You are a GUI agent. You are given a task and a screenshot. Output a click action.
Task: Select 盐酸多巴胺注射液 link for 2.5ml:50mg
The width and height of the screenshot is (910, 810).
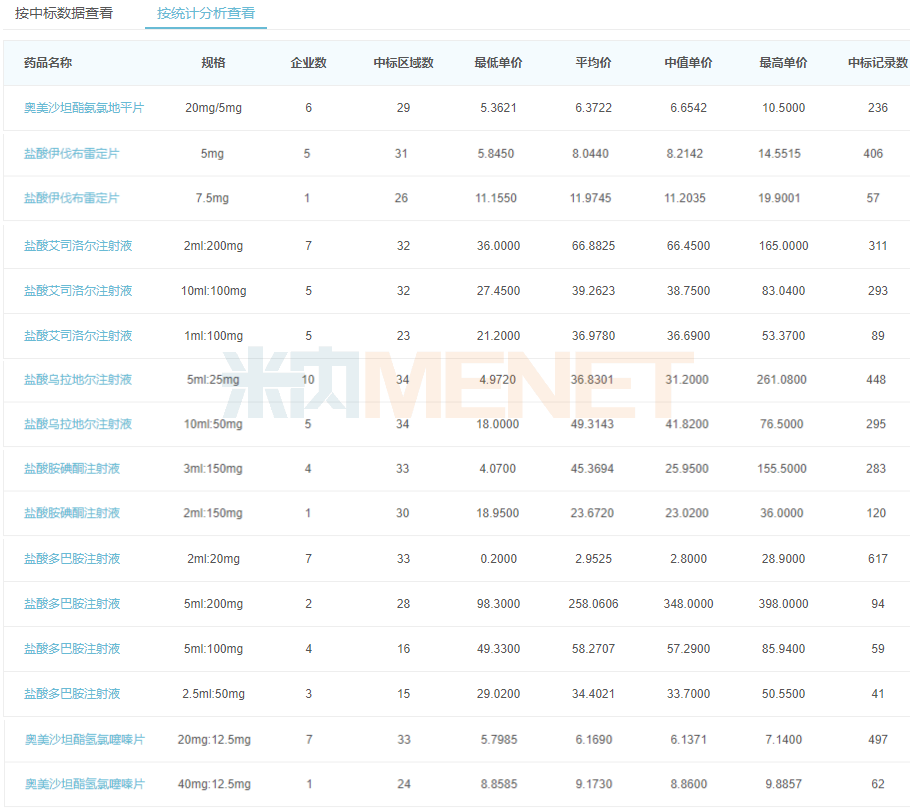pyautogui.click(x=72, y=694)
